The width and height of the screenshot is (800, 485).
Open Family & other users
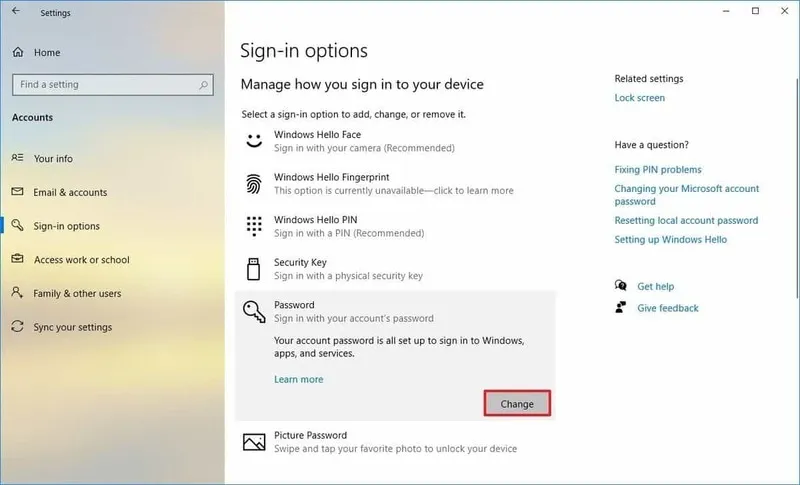77,293
